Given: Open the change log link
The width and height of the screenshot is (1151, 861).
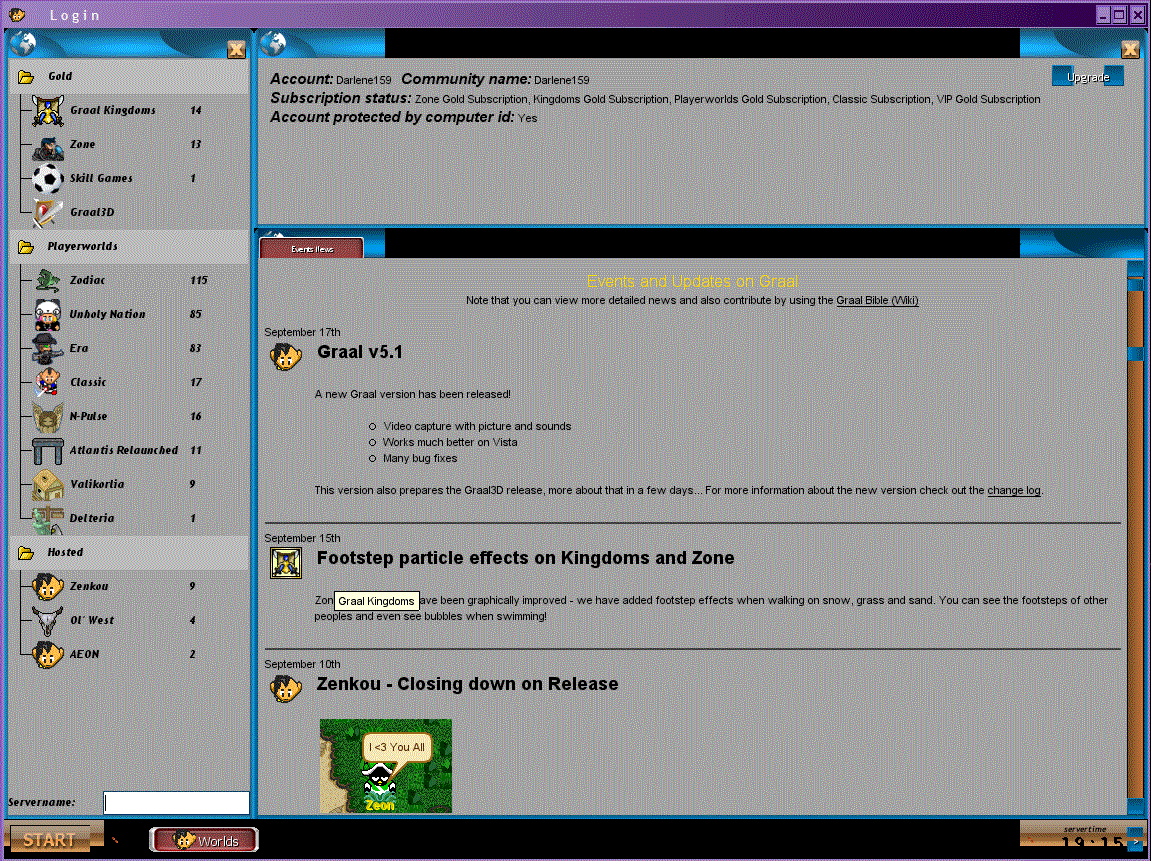Looking at the screenshot, I should (1013, 490).
